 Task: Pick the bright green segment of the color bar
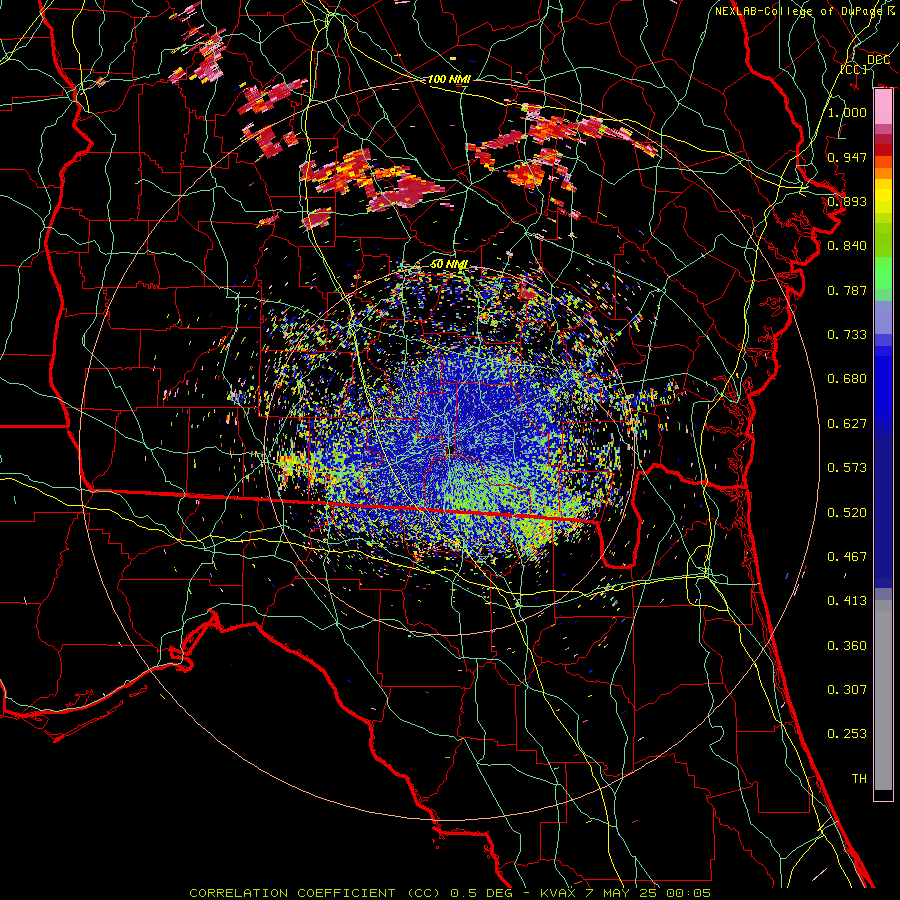[x=883, y=272]
